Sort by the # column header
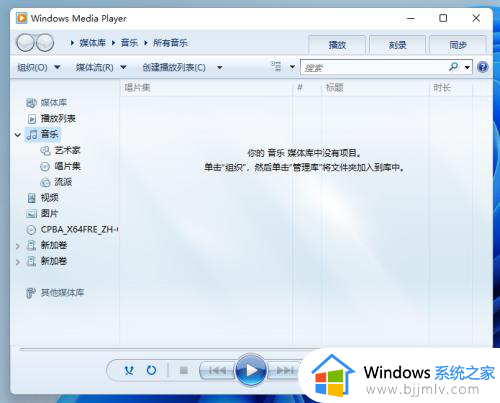Viewport: 500px width, 403px height. point(307,88)
